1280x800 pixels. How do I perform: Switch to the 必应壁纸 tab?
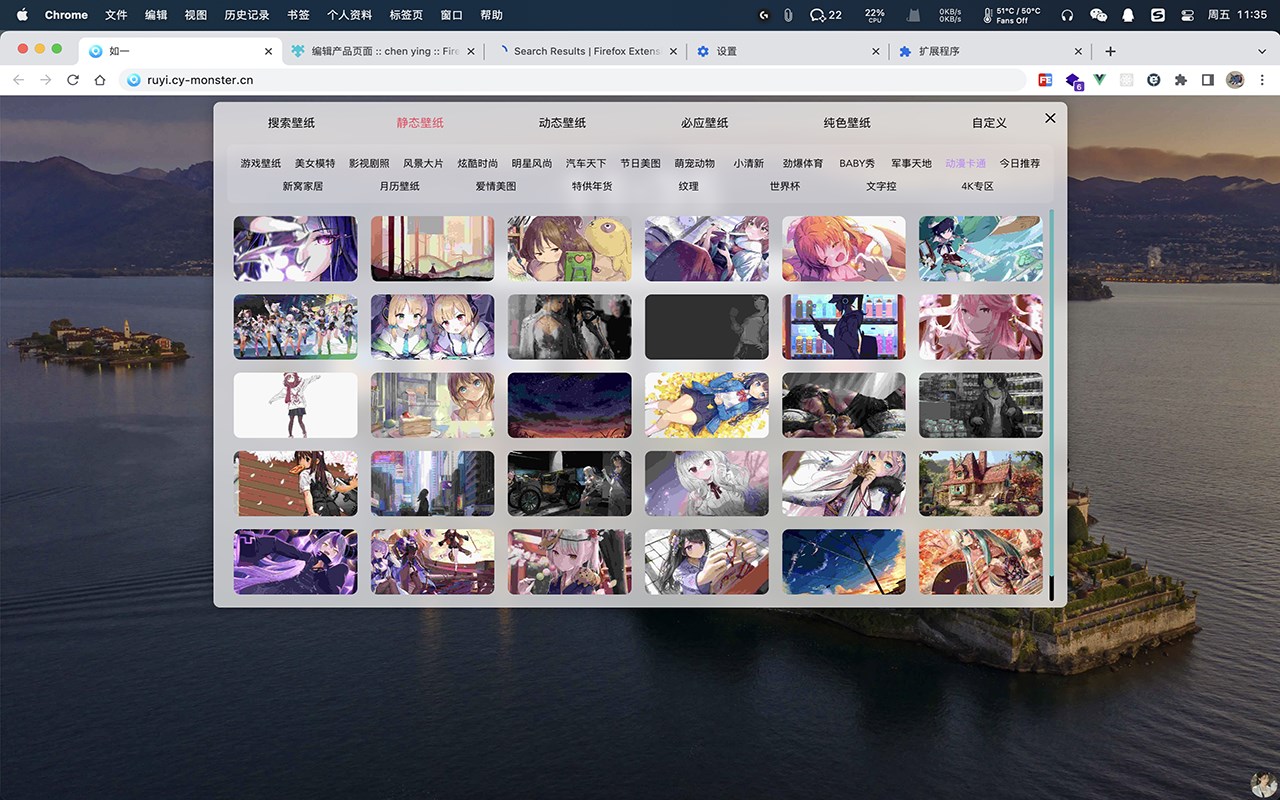point(704,123)
